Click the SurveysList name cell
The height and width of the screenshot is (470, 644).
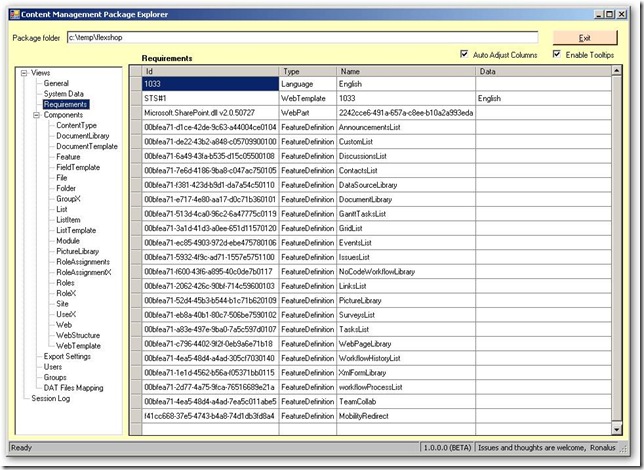click(x=406, y=315)
